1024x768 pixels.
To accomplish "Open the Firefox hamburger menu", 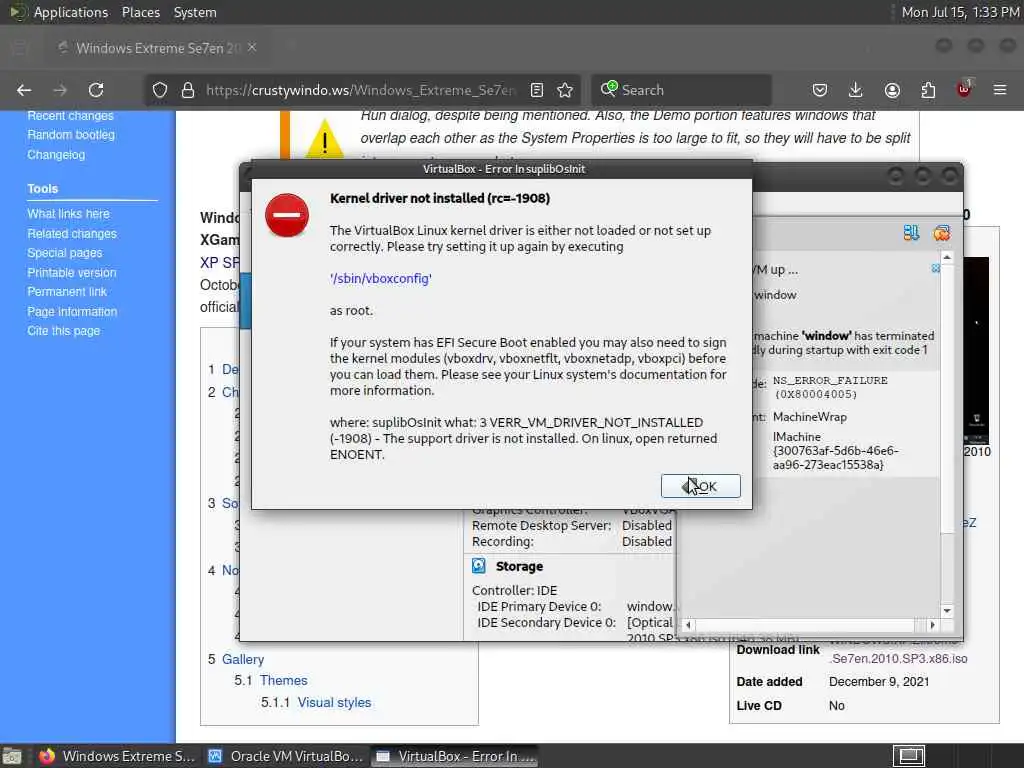I will (x=1000, y=90).
